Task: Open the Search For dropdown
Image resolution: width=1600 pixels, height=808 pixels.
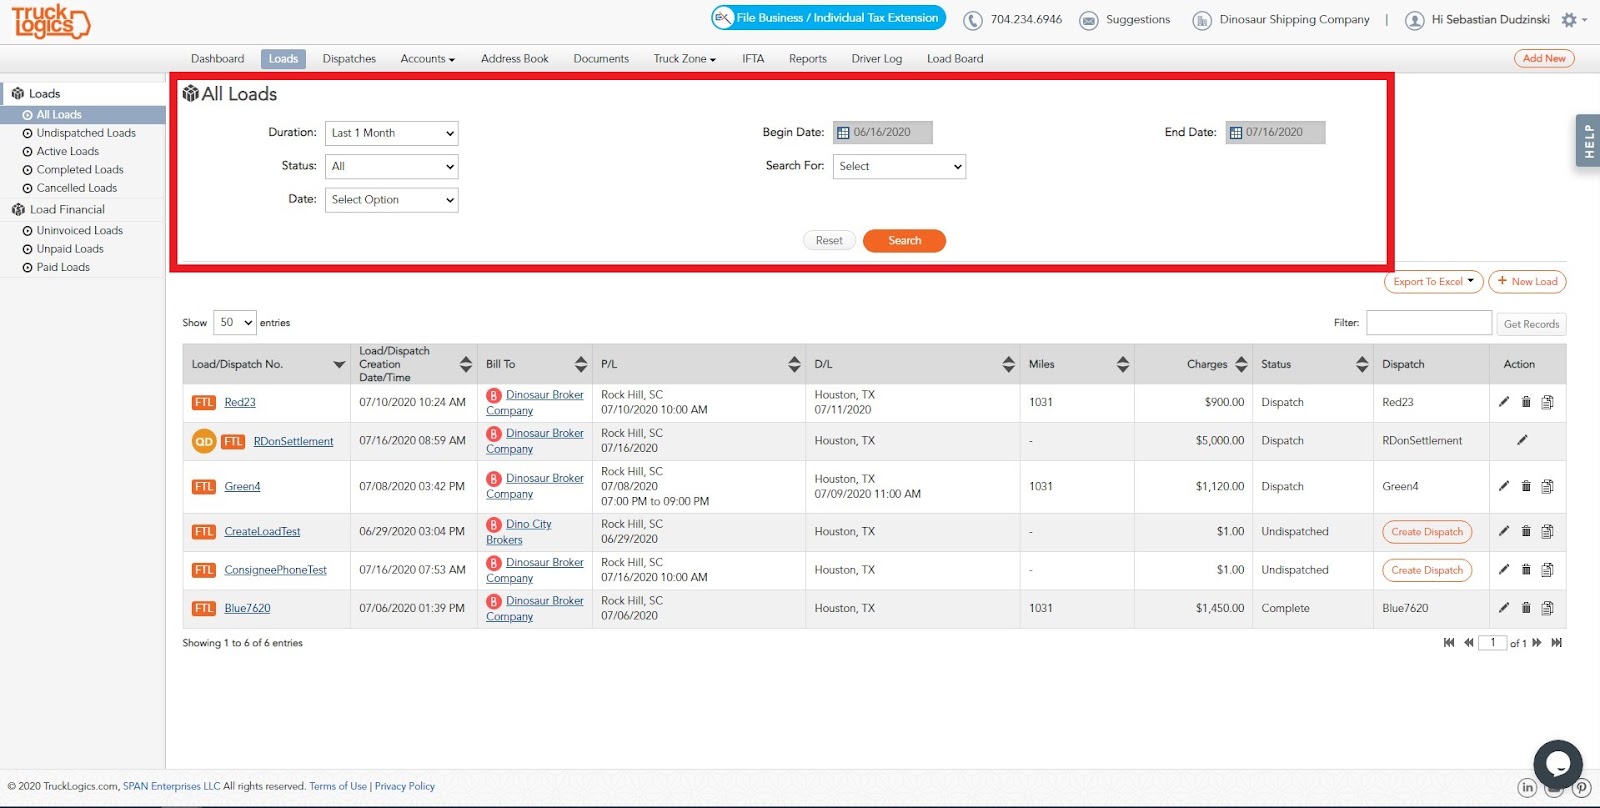Action: point(899,166)
